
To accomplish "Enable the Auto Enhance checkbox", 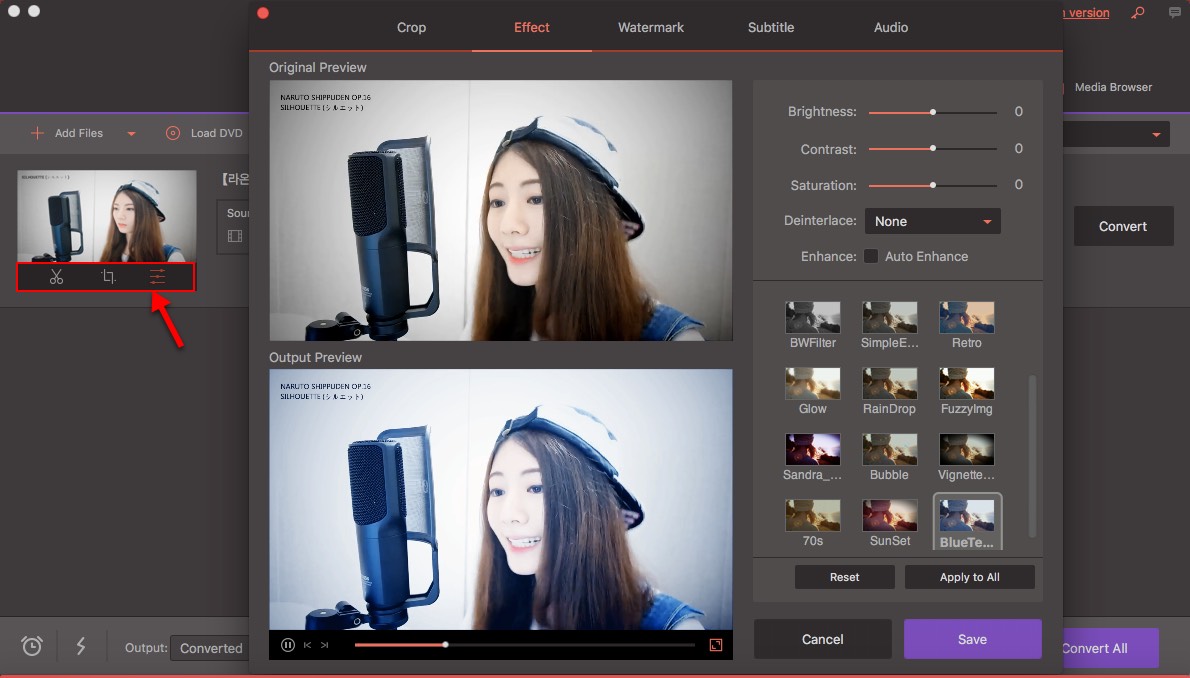I will coord(871,256).
